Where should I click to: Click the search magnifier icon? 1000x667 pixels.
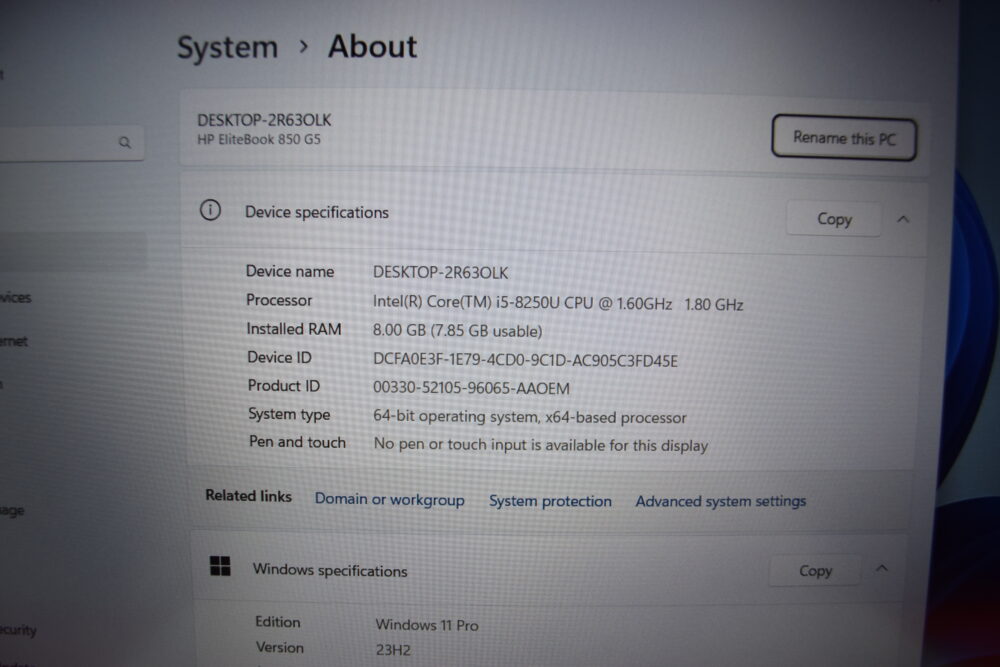tap(125, 142)
